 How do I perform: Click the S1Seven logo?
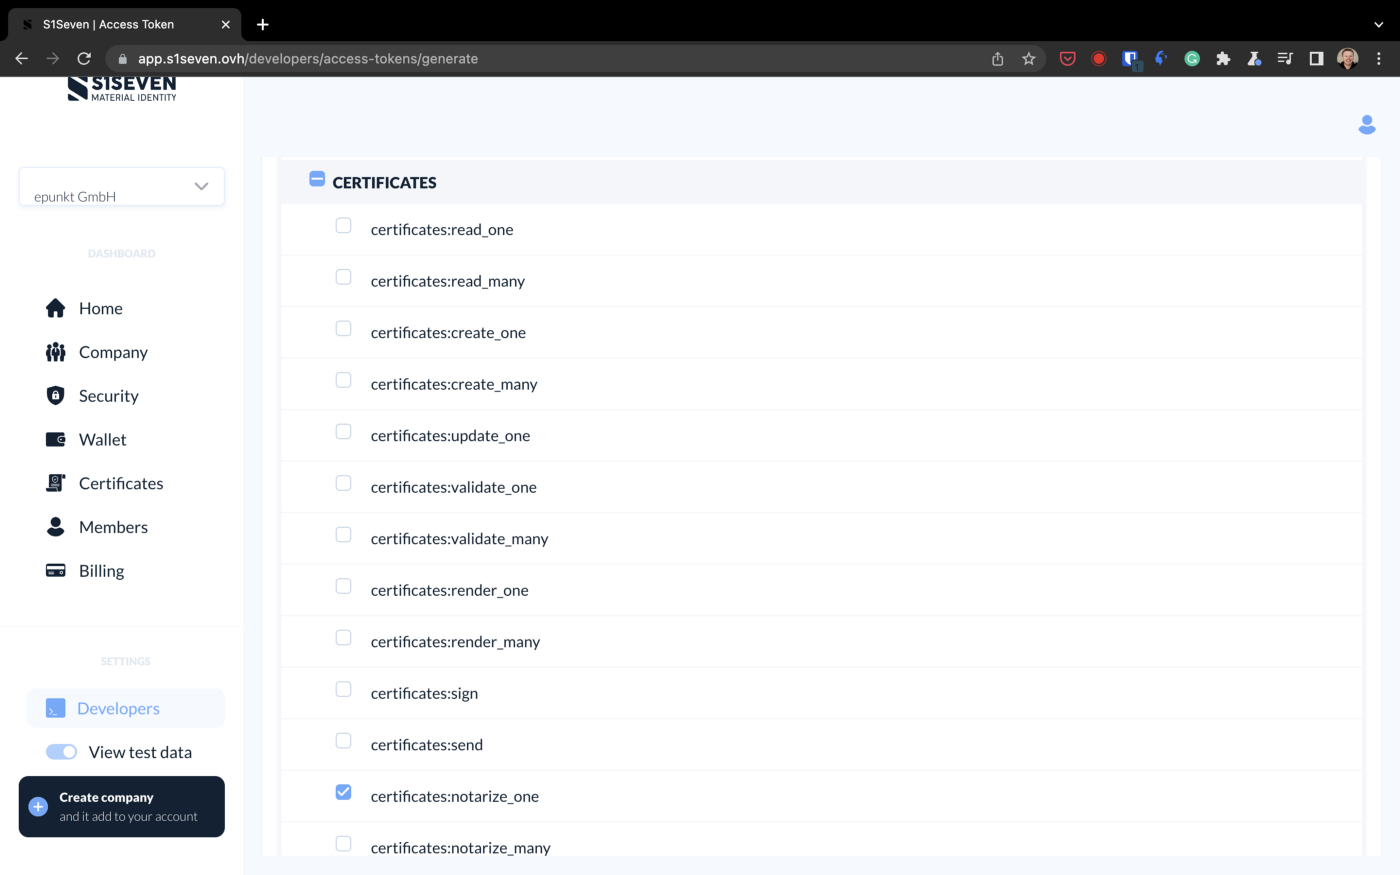click(x=122, y=89)
